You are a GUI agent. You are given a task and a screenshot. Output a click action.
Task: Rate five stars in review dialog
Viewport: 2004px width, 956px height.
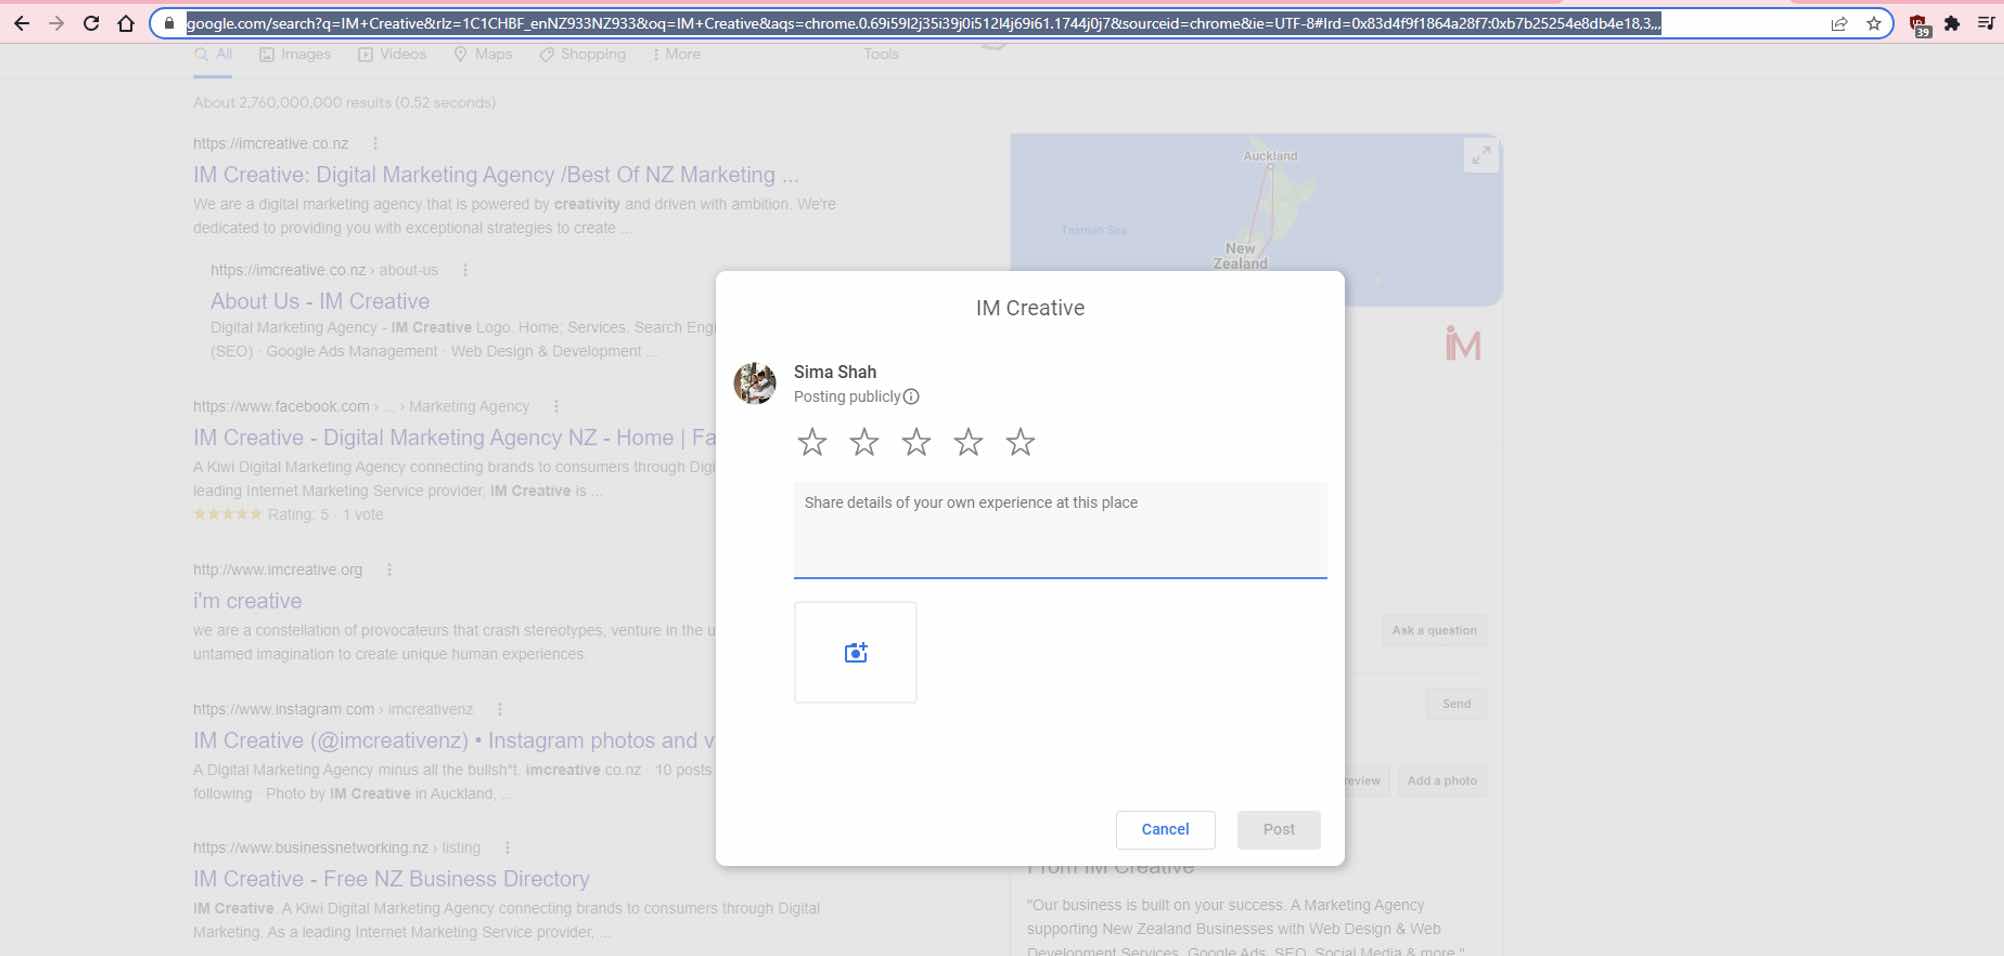[x=1020, y=441]
